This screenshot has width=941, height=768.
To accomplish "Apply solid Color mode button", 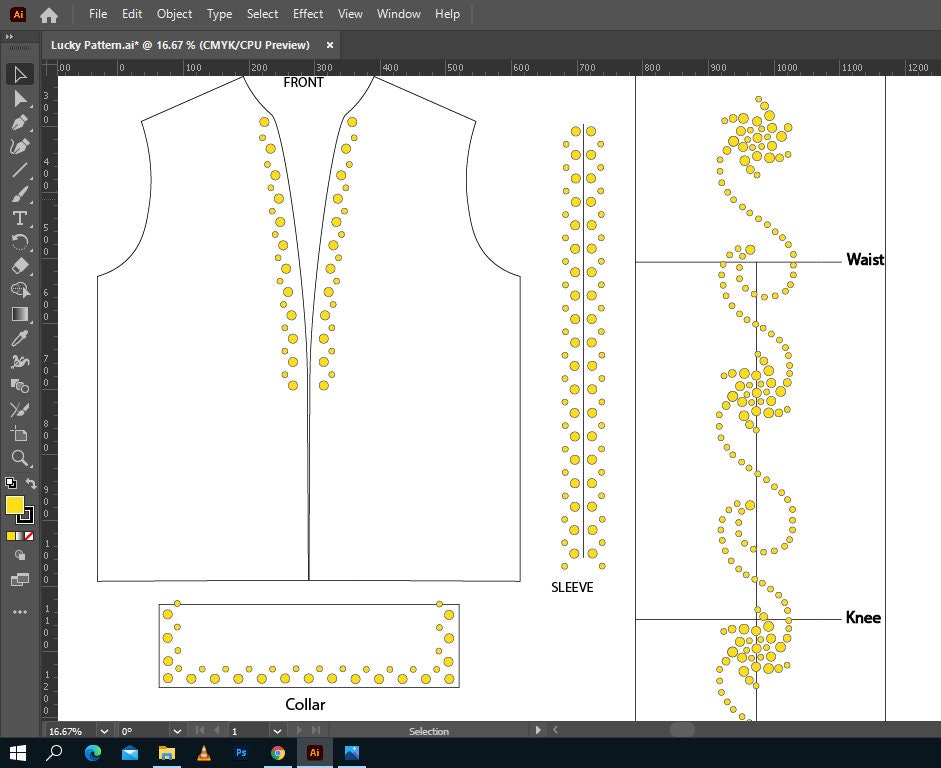I will pos(11,536).
